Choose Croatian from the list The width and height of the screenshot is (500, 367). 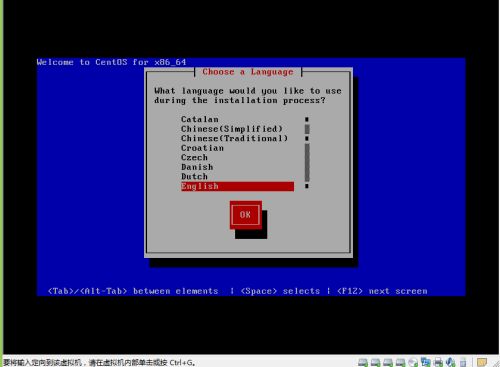237,148
